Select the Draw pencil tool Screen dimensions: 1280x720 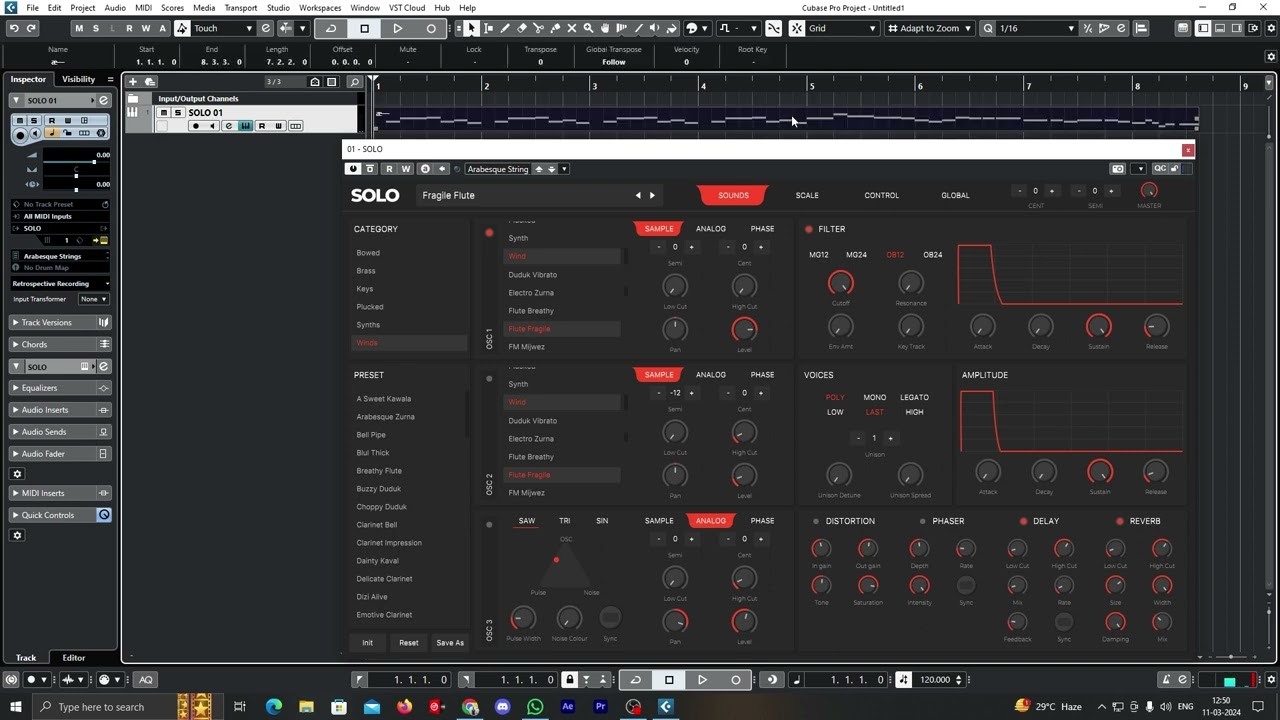tap(505, 28)
